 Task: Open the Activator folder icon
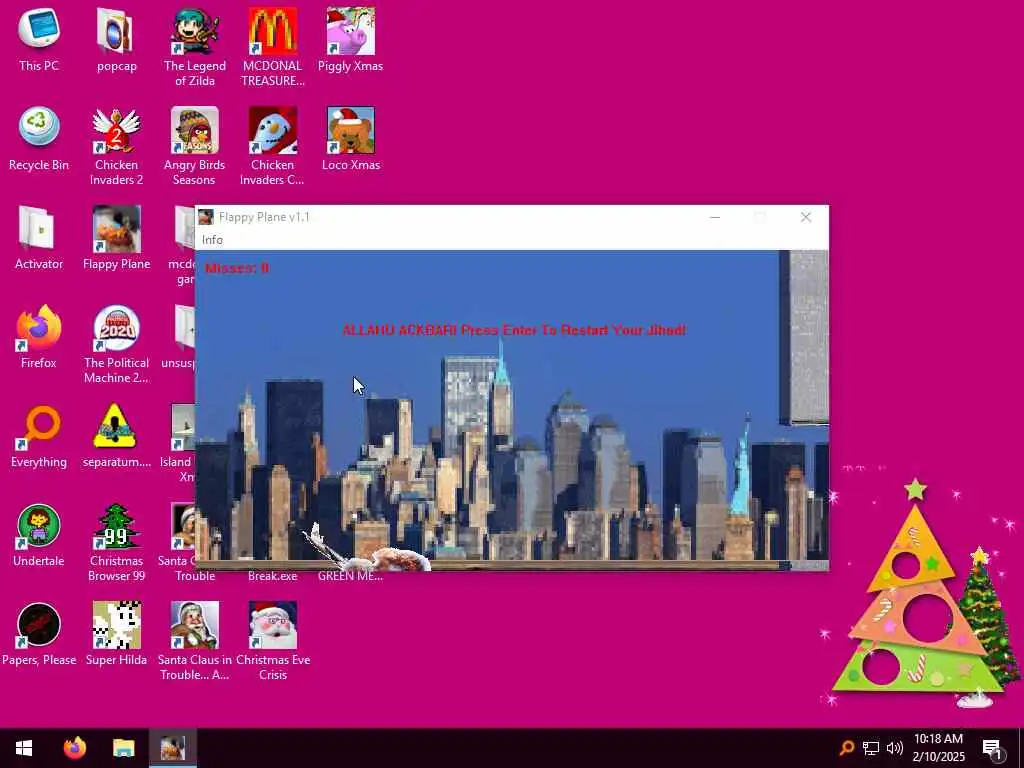(x=39, y=239)
